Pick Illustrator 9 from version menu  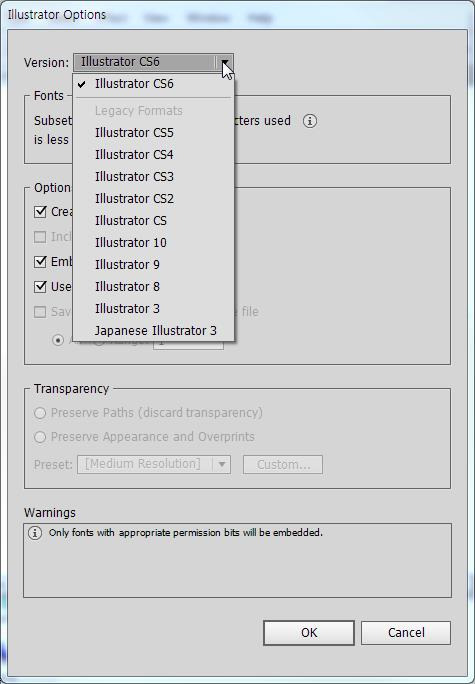tap(153, 265)
